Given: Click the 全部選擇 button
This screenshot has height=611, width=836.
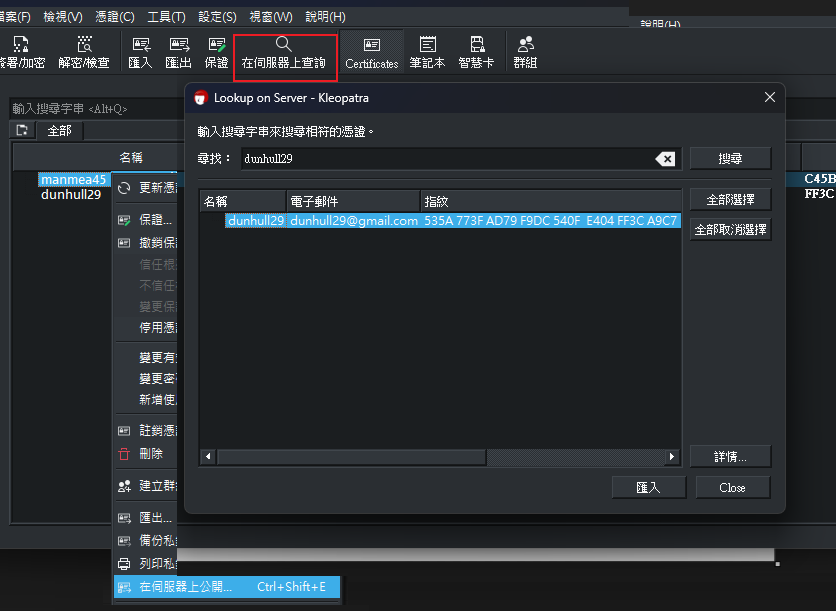Looking at the screenshot, I should (x=729, y=198).
